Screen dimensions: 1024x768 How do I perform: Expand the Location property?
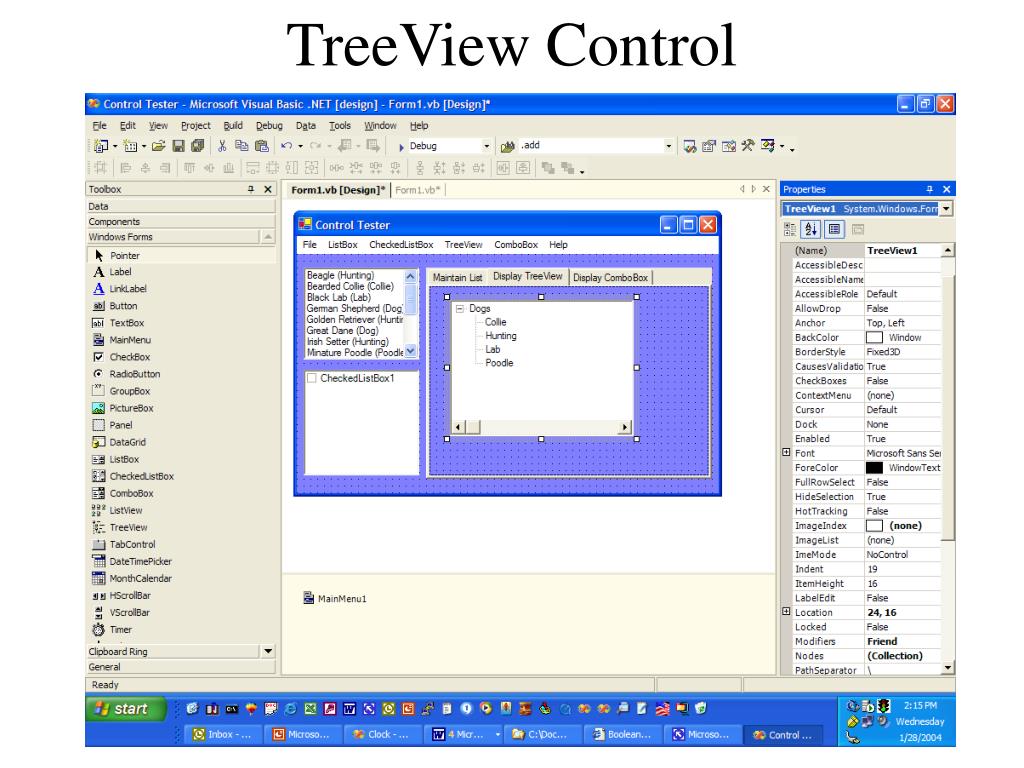click(786, 611)
